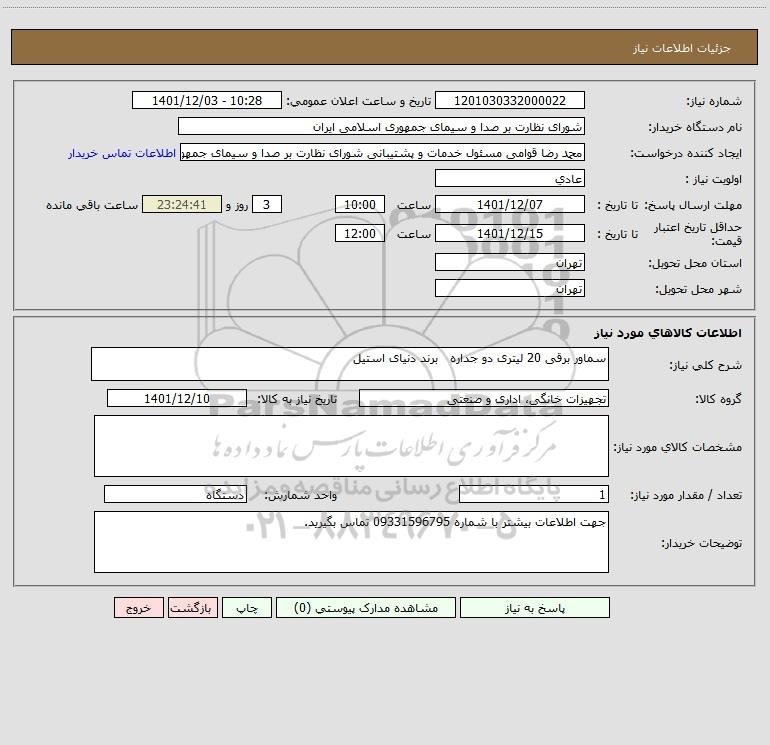This screenshot has width=770, height=745.
Task: Click the شرح کلی نیاز description box
Action: (x=350, y=364)
